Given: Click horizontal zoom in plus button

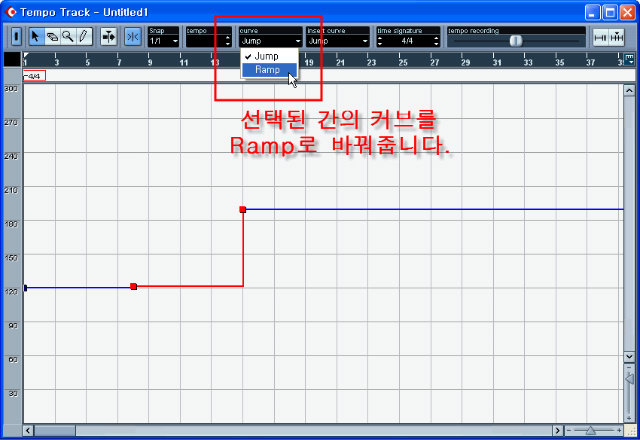Looking at the screenshot, I should [619, 431].
